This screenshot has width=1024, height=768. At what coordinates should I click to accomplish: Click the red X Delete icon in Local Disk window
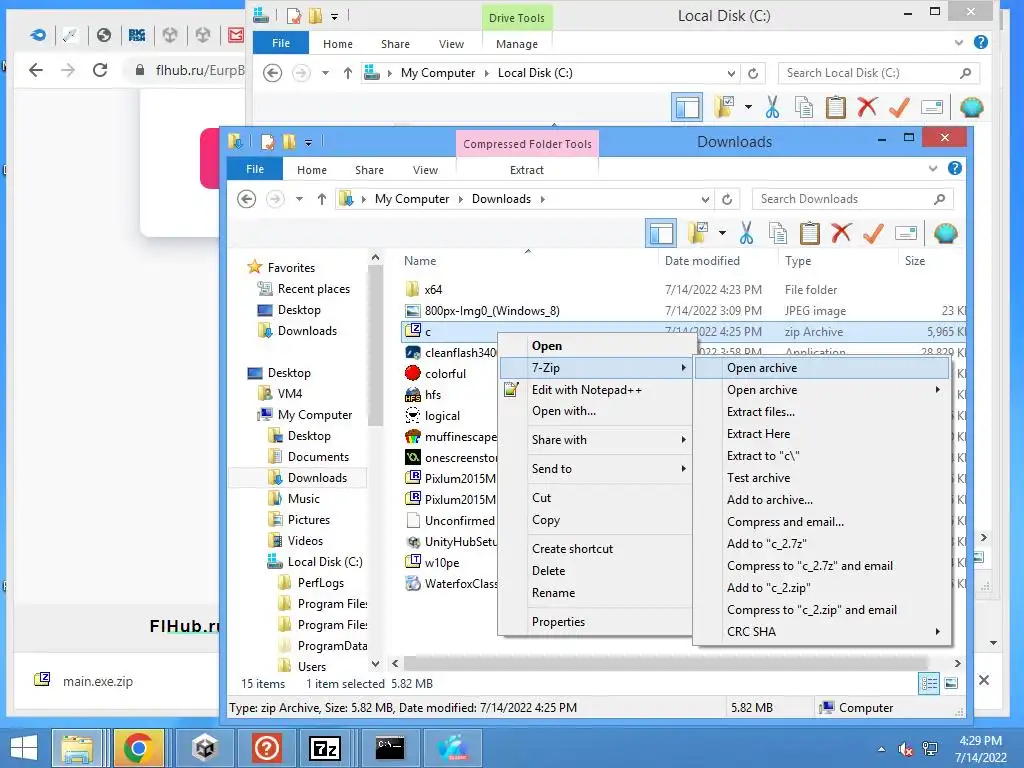coord(867,107)
